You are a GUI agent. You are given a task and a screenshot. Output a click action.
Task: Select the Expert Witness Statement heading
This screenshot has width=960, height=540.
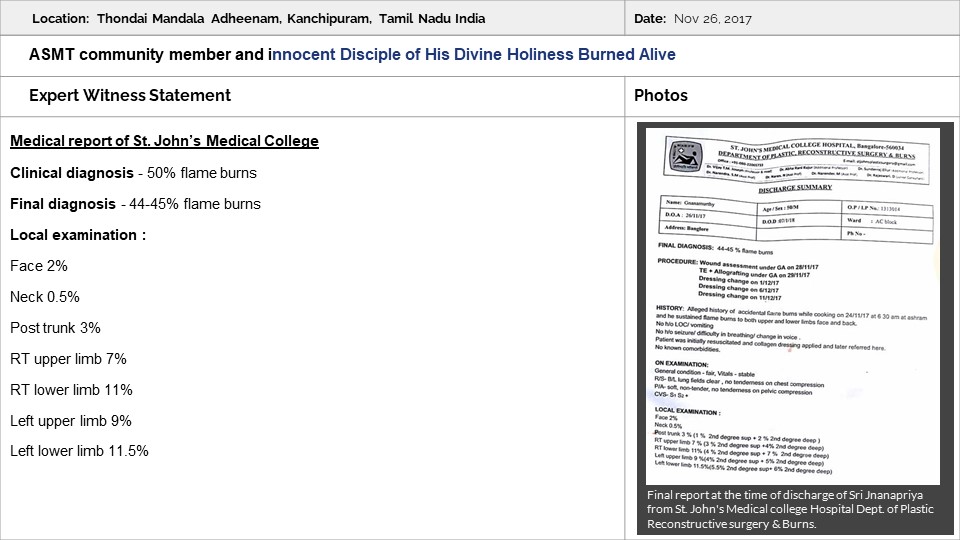[x=130, y=95]
